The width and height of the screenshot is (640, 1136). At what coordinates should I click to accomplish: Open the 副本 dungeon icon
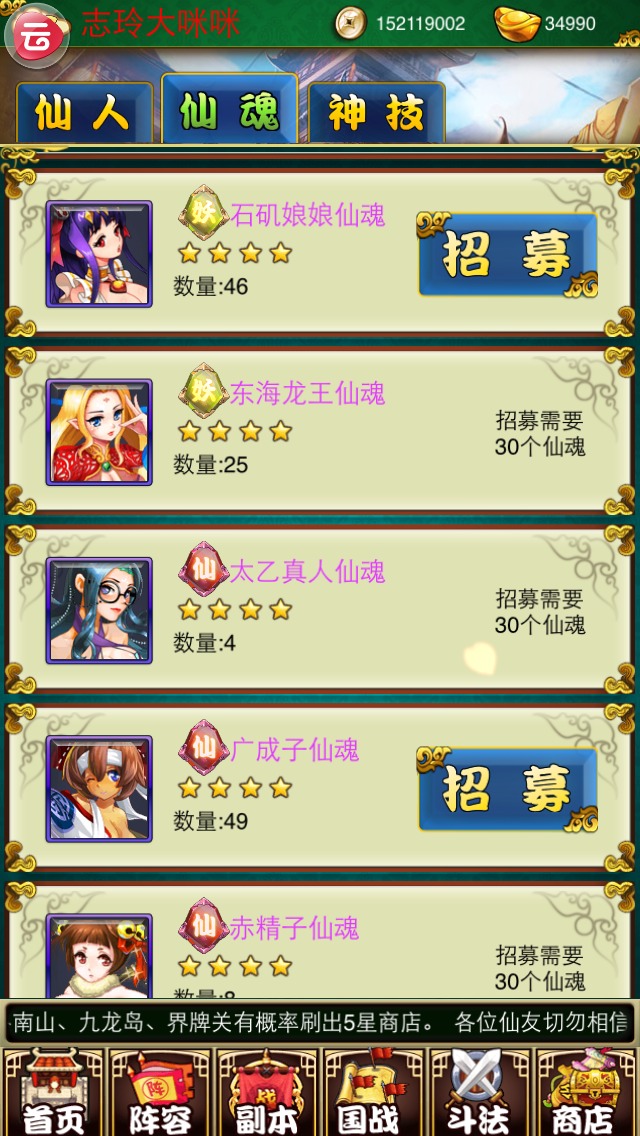(267, 1092)
